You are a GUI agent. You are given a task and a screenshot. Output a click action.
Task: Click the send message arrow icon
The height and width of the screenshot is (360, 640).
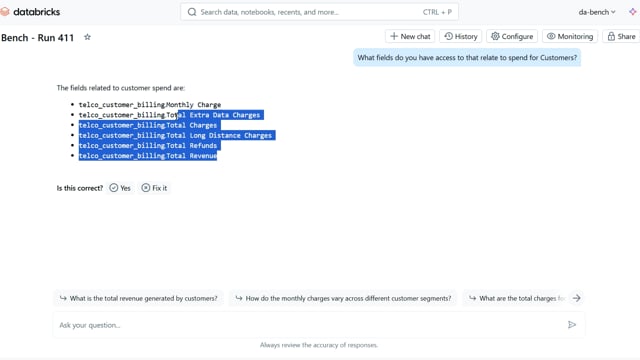pyautogui.click(x=572, y=324)
